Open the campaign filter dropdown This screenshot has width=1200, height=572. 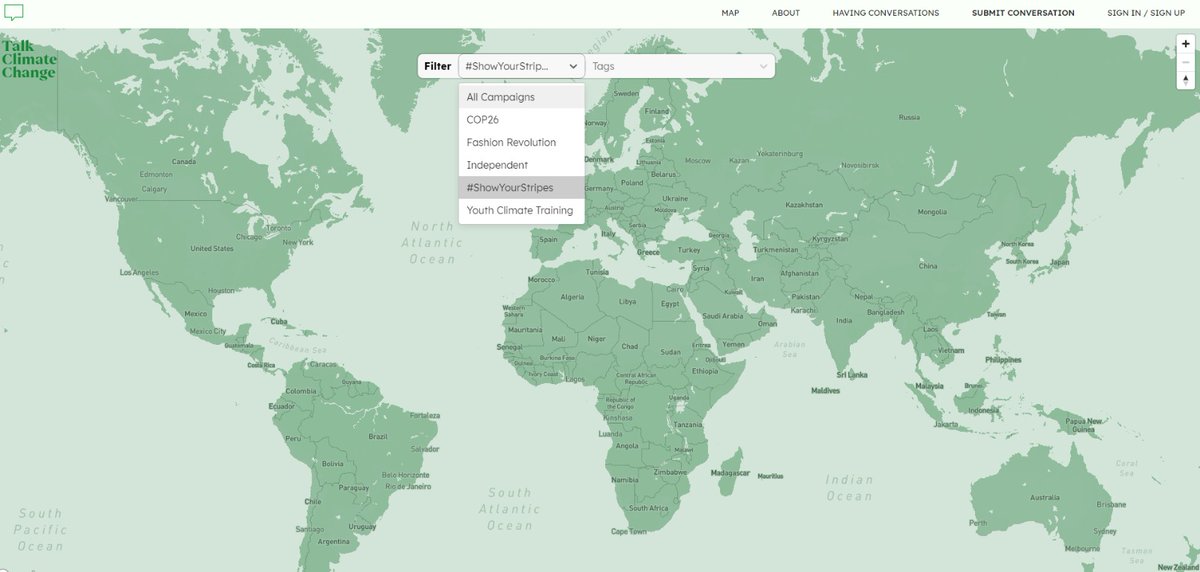521,66
